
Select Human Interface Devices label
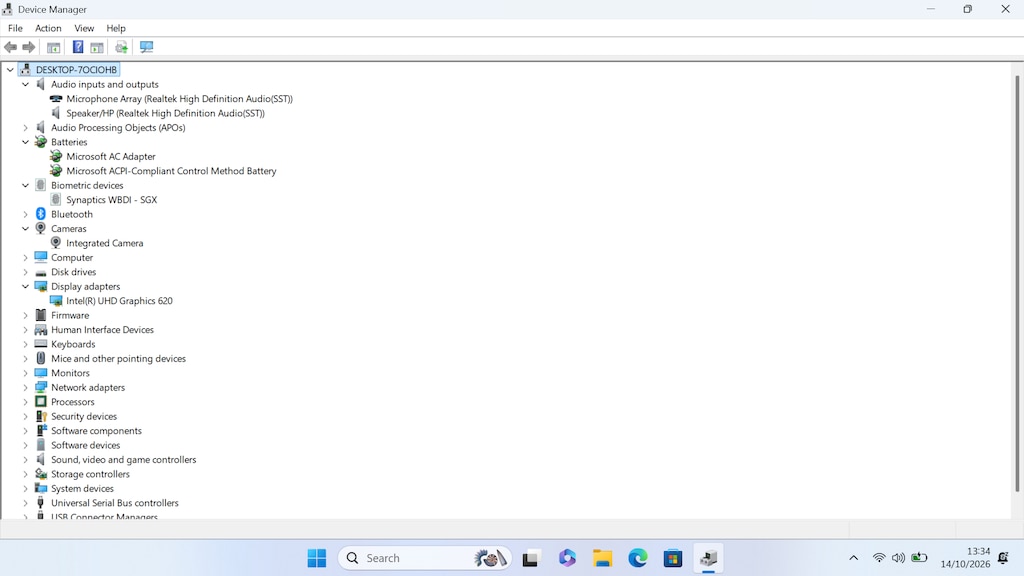pos(103,330)
